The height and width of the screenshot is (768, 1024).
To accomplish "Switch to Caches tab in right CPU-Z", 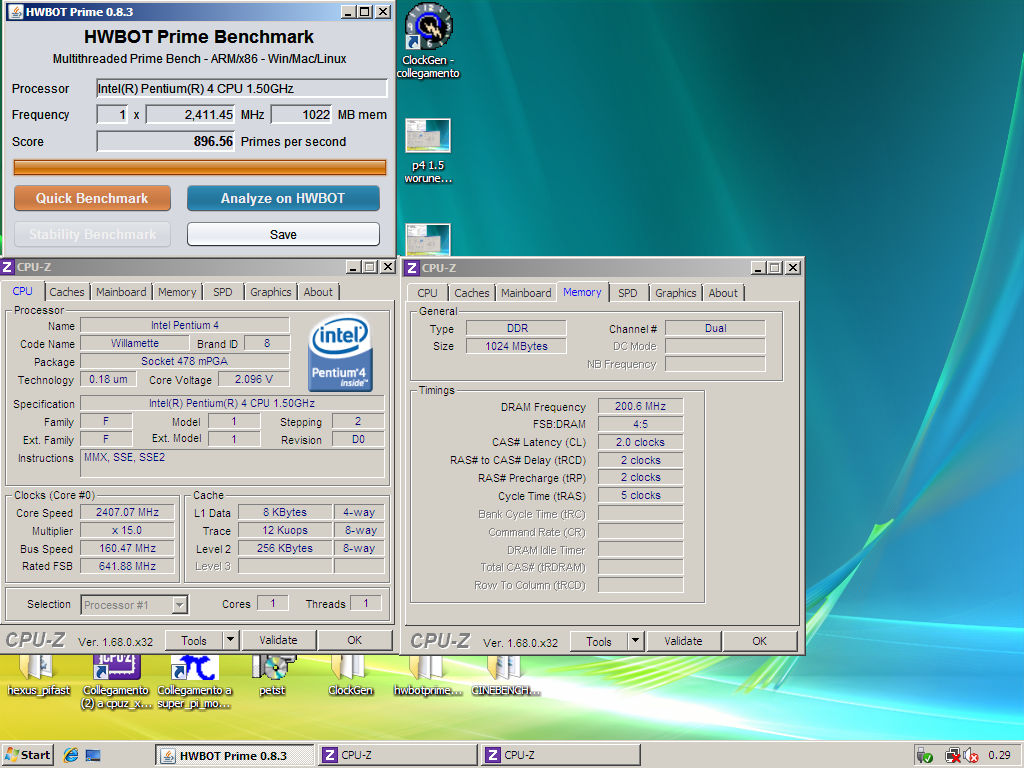I will (472, 293).
